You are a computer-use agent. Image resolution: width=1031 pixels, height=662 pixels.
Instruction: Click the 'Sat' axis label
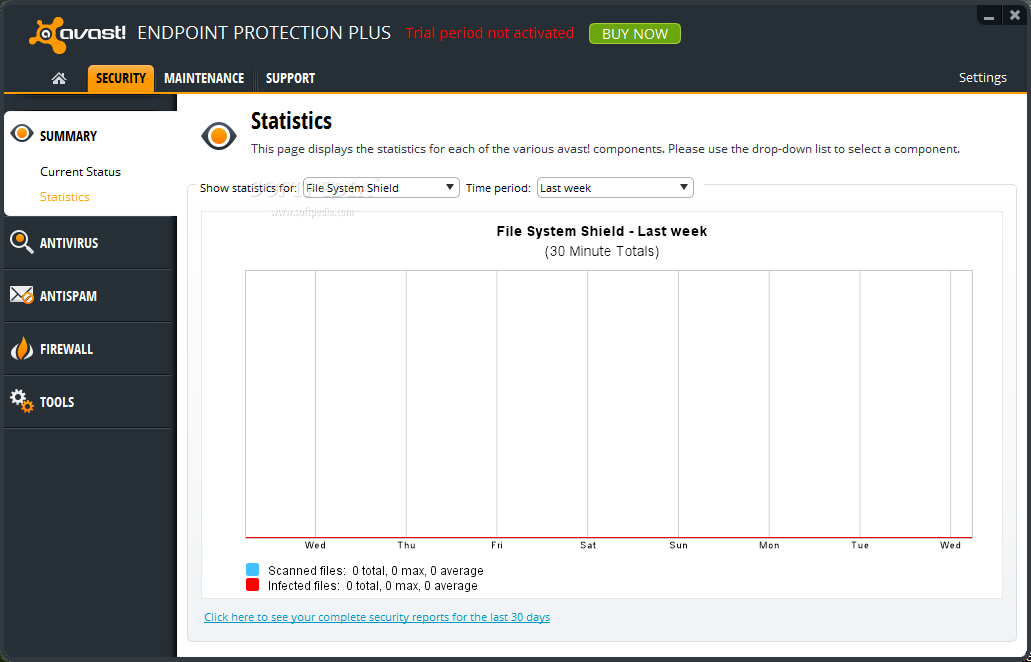(x=588, y=545)
